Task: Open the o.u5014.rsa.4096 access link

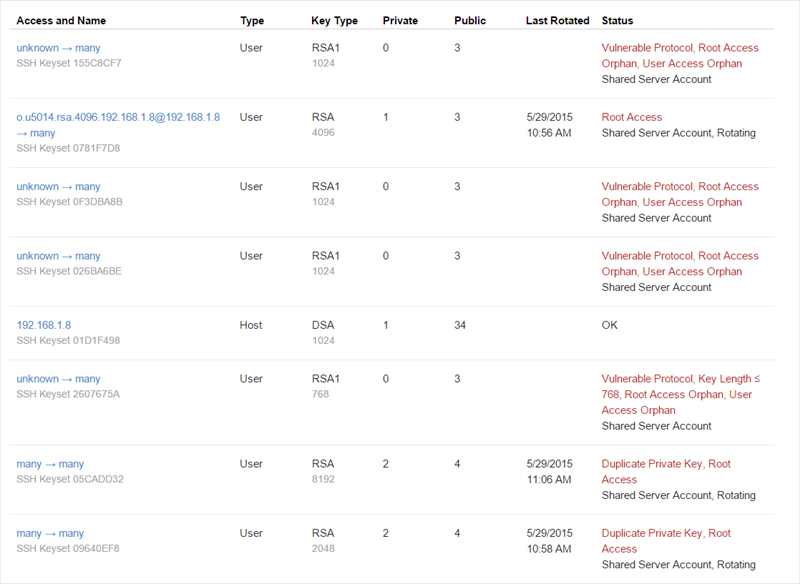Action: click(118, 117)
